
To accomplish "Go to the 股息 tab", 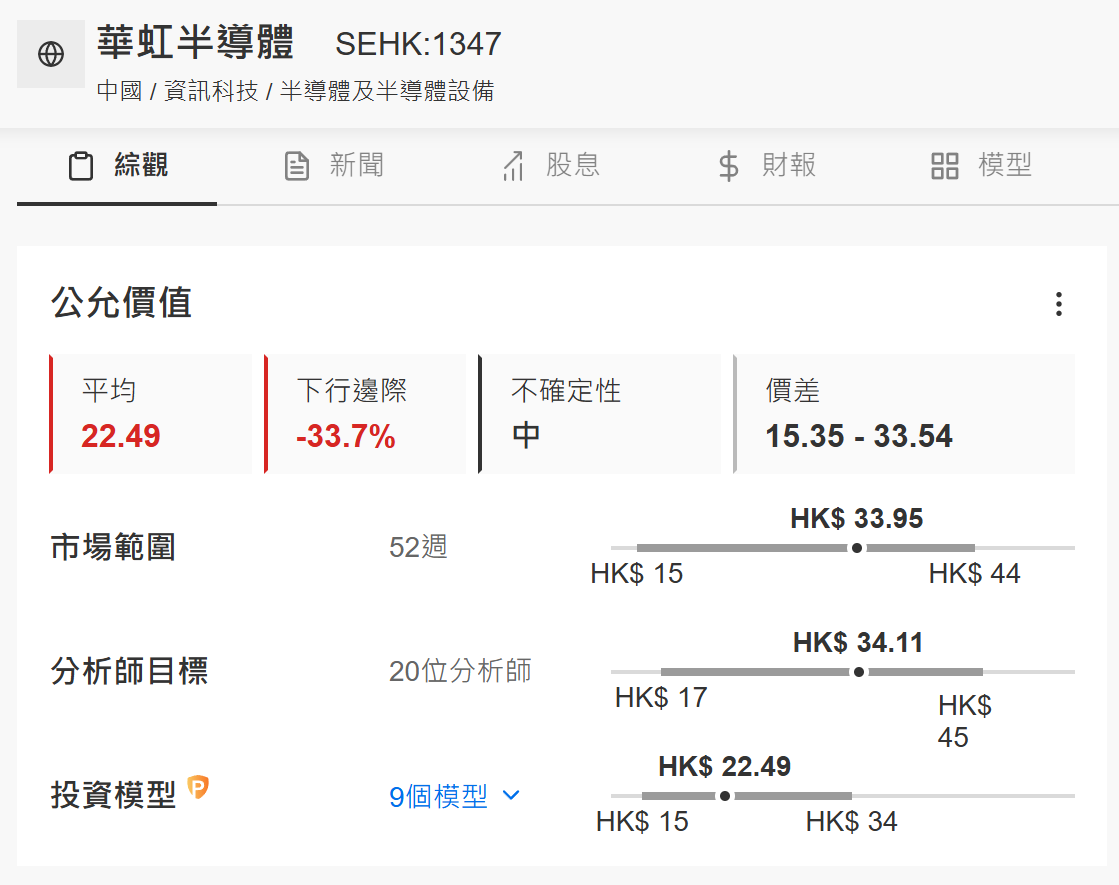I will click(550, 166).
